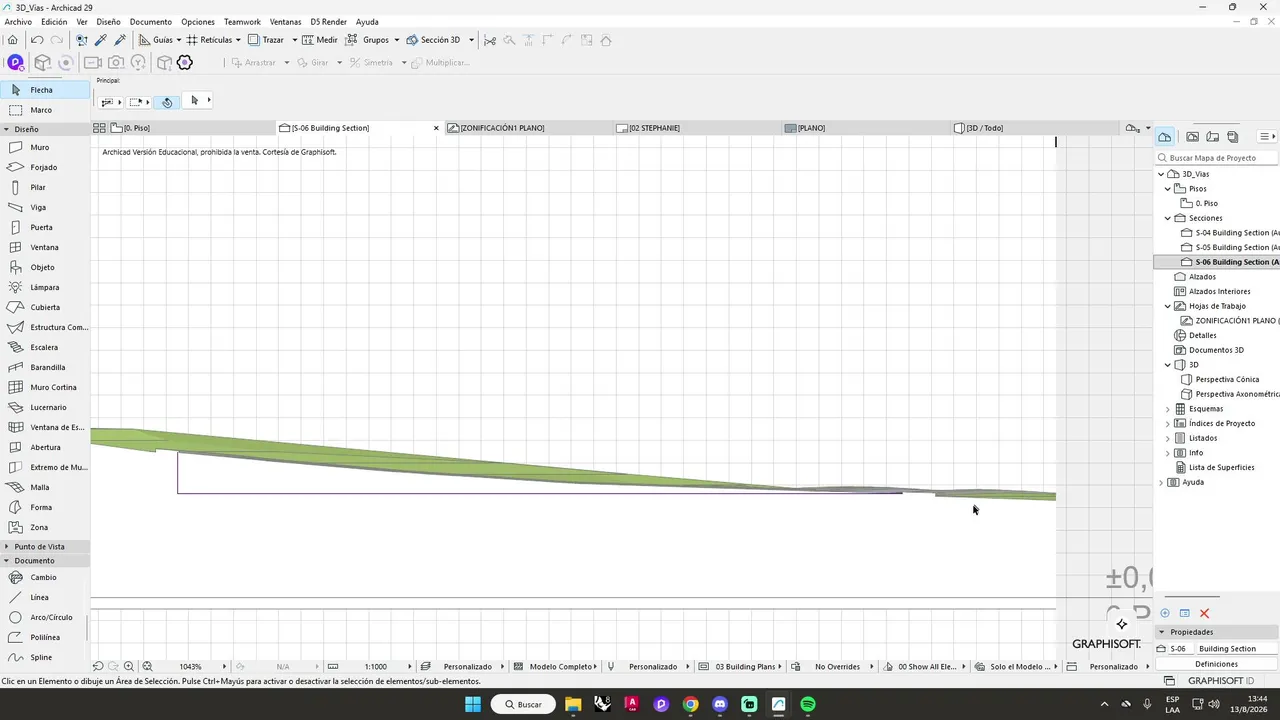Select the Puerta door tool
Screen dimensions: 1280x720
44,227
